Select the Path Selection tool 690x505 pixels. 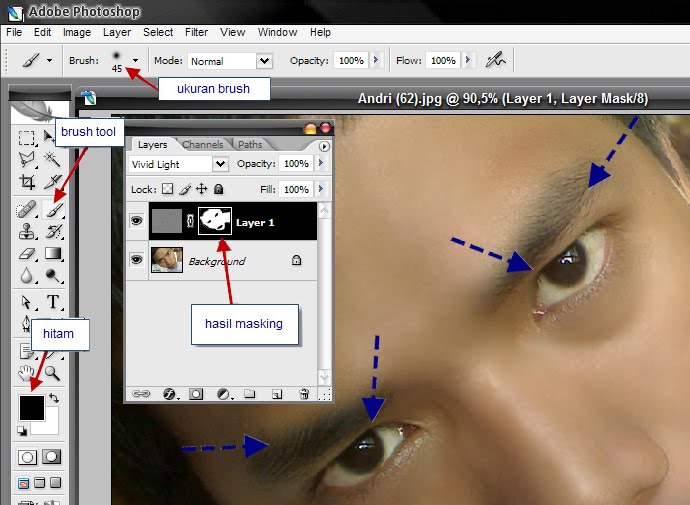(26, 302)
